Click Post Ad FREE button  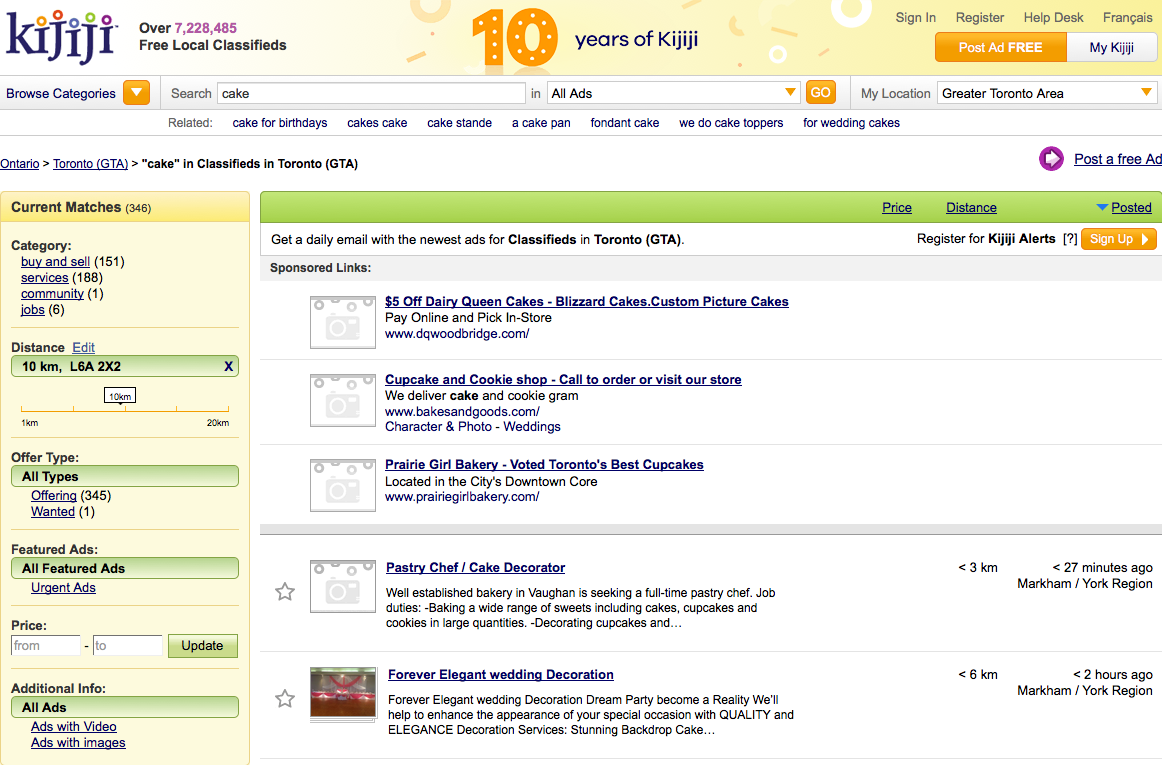(1000, 47)
